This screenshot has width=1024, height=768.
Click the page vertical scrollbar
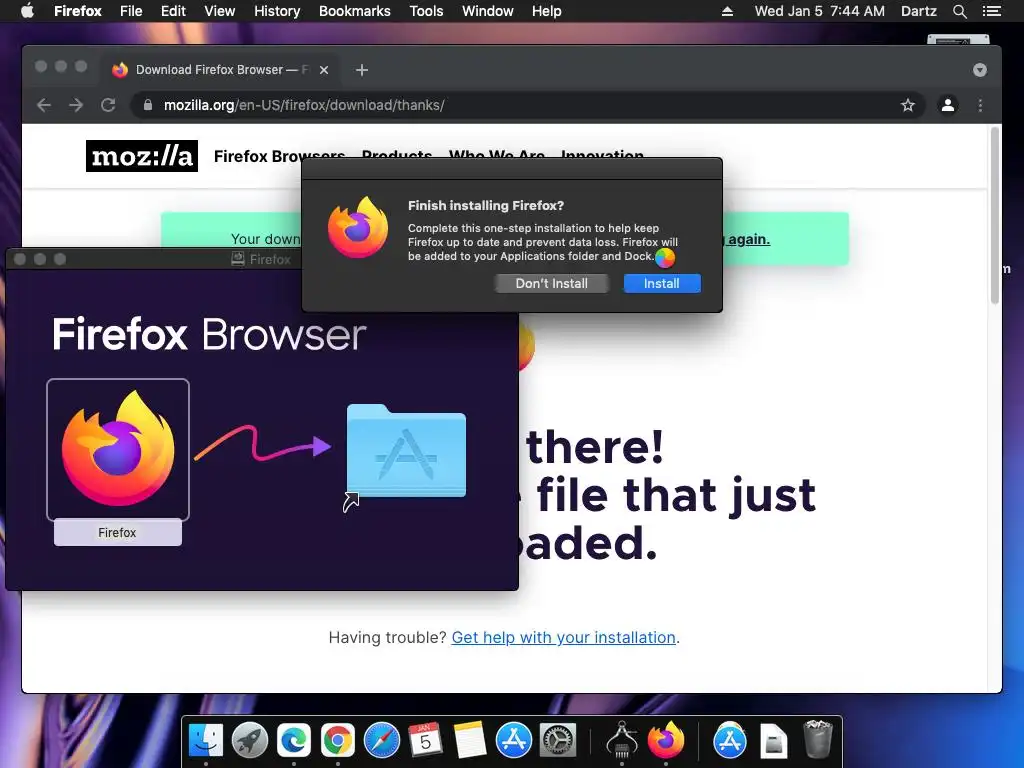coord(995,216)
